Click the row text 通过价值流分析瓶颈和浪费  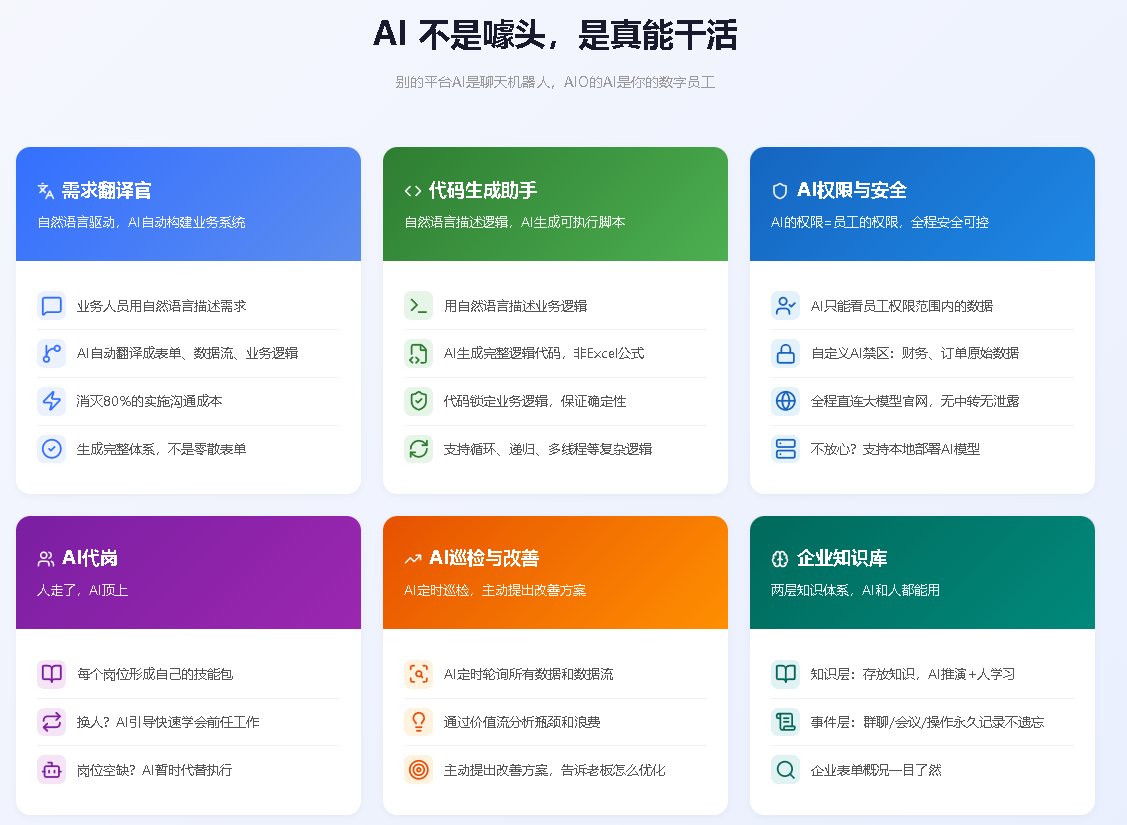pyautogui.click(x=522, y=722)
